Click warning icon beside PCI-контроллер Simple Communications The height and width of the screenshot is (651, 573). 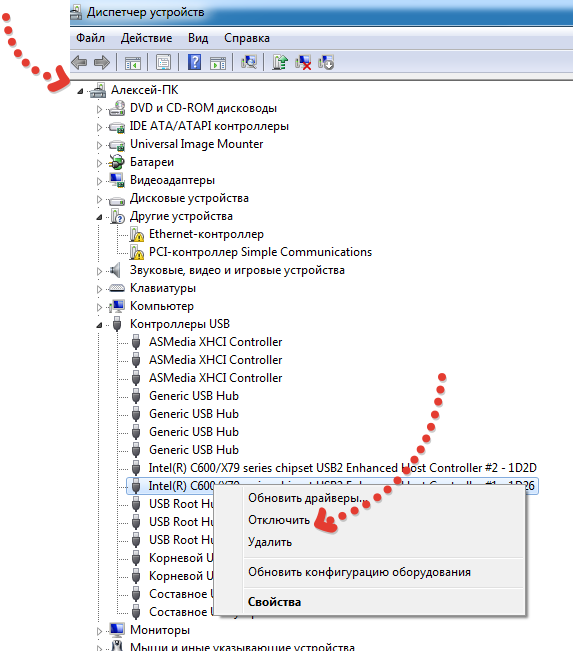(x=137, y=252)
